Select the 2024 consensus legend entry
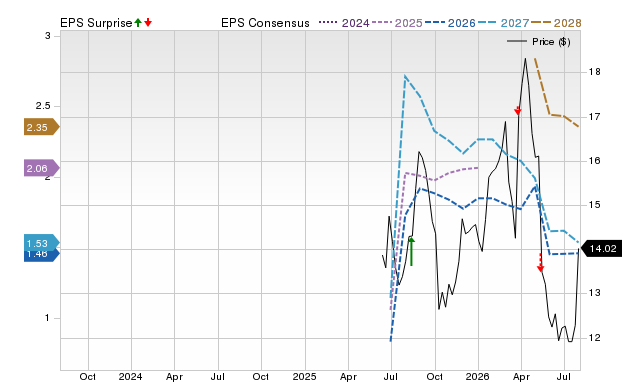Image resolution: width=640 pixels, height=382 pixels. 344,23
